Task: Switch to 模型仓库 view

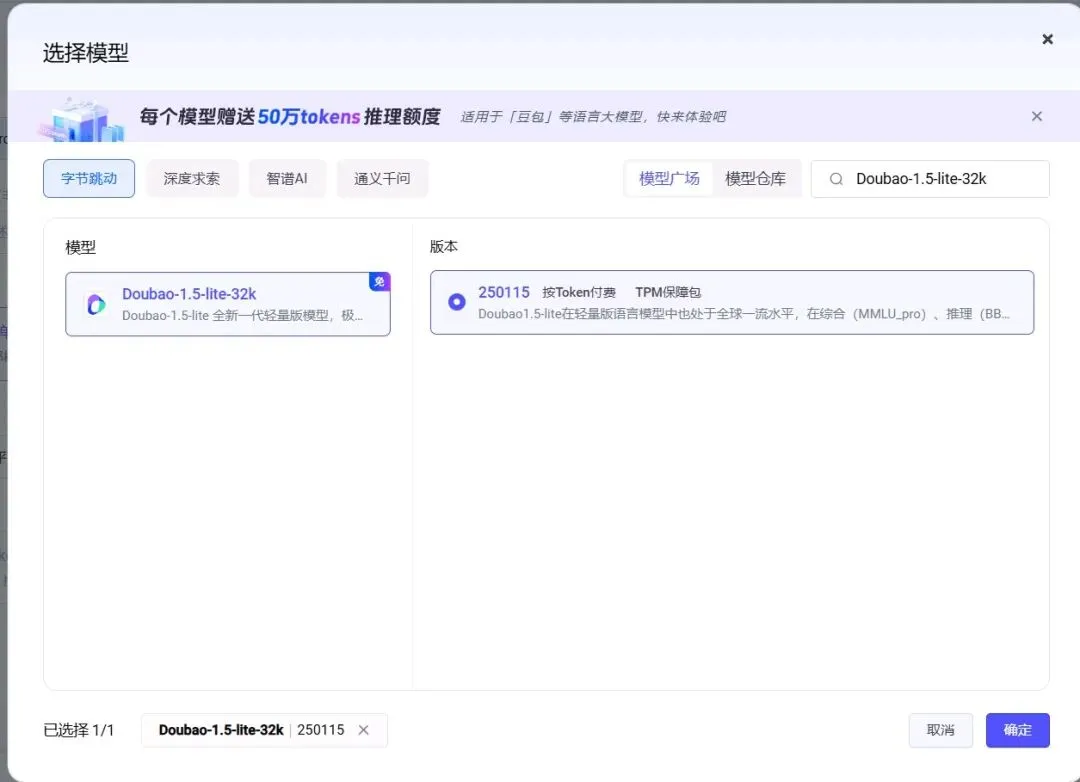Action: click(x=755, y=178)
